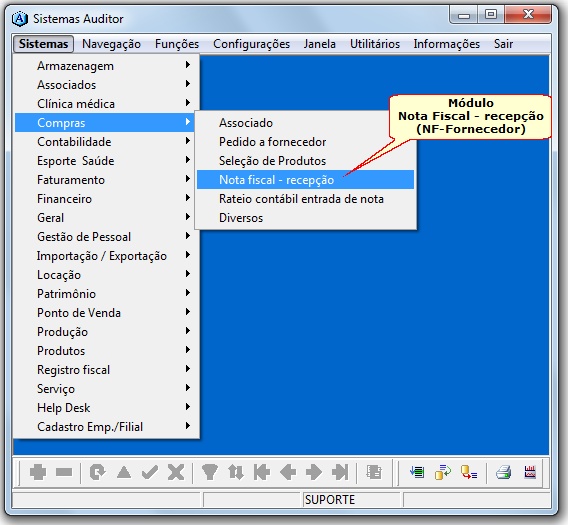Viewport: 568px width, 525px height.
Task: Click the minus (delete record) toolbar icon
Action: 64,472
